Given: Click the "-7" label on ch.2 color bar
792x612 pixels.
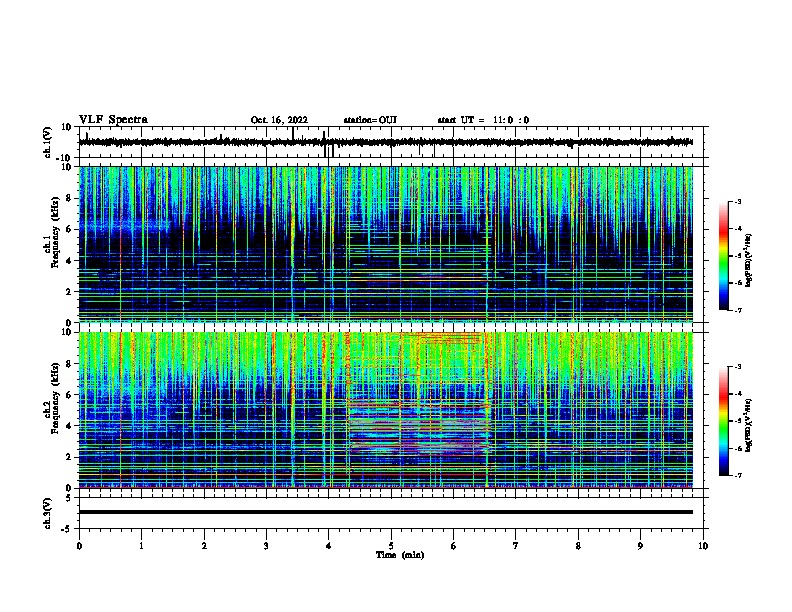Looking at the screenshot, I should point(737,475).
